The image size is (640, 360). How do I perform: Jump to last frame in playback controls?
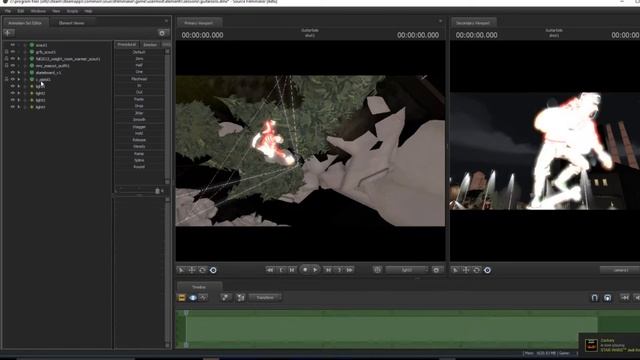click(350, 270)
